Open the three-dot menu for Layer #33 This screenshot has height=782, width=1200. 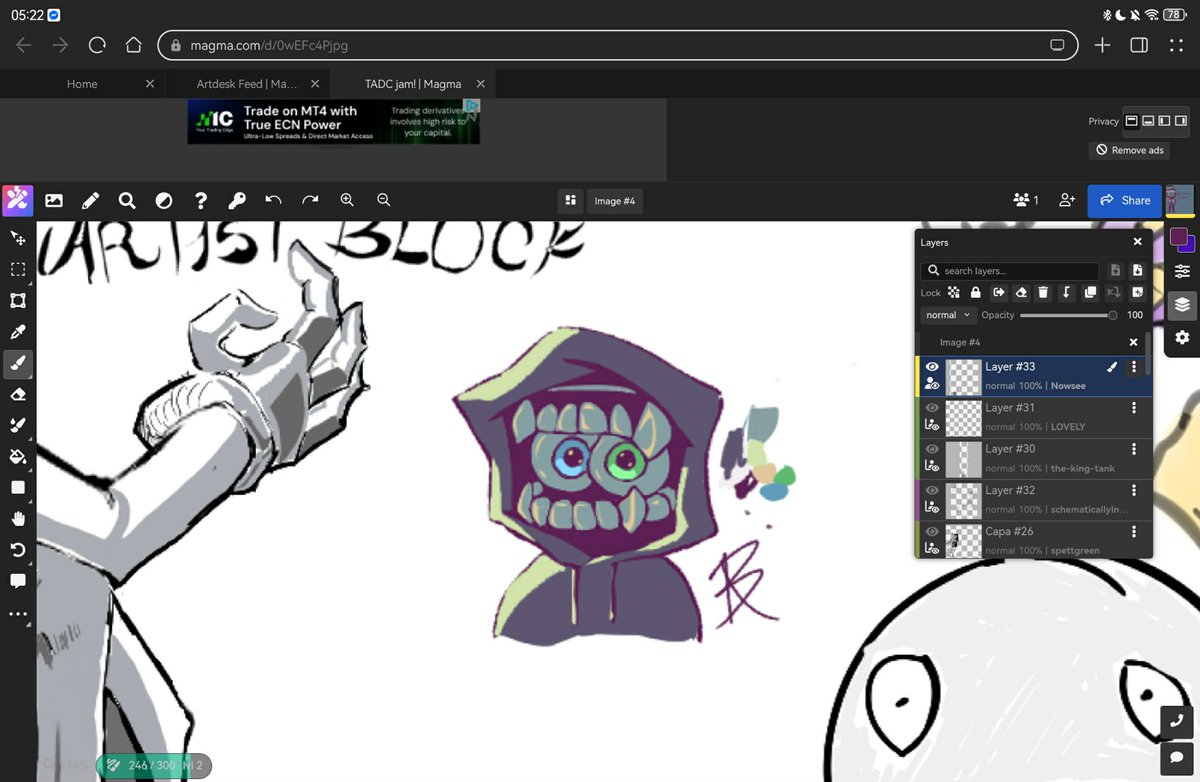(x=1134, y=367)
